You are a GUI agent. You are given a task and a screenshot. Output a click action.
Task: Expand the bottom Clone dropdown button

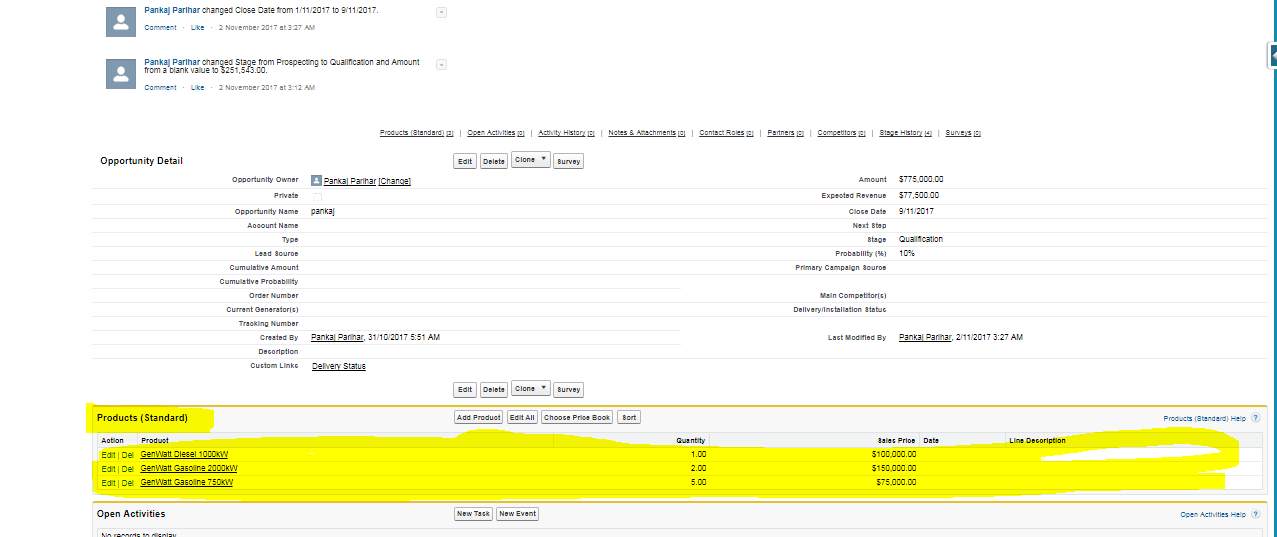pos(530,388)
